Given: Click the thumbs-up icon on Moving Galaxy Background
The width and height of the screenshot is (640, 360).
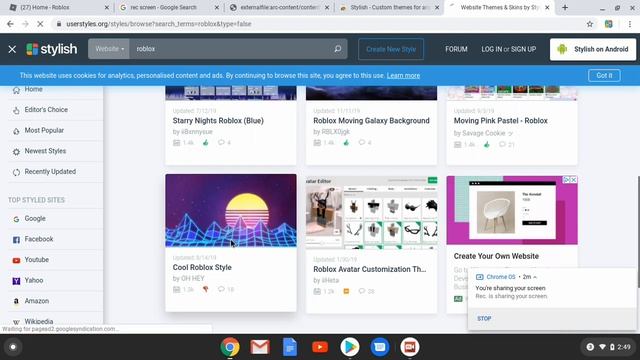Looking at the screenshot, I should tap(346, 142).
